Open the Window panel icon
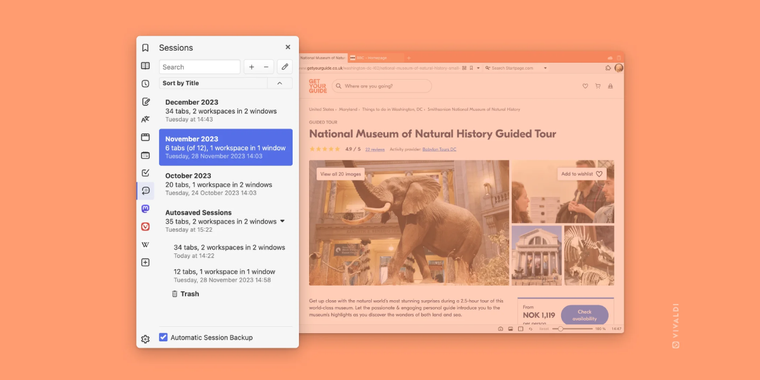 click(145, 137)
